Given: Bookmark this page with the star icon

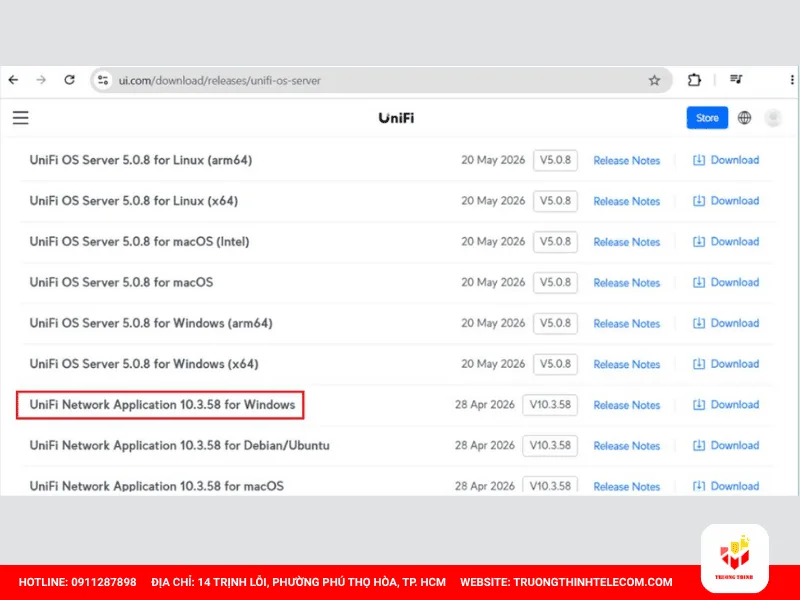Looking at the screenshot, I should pyautogui.click(x=654, y=80).
